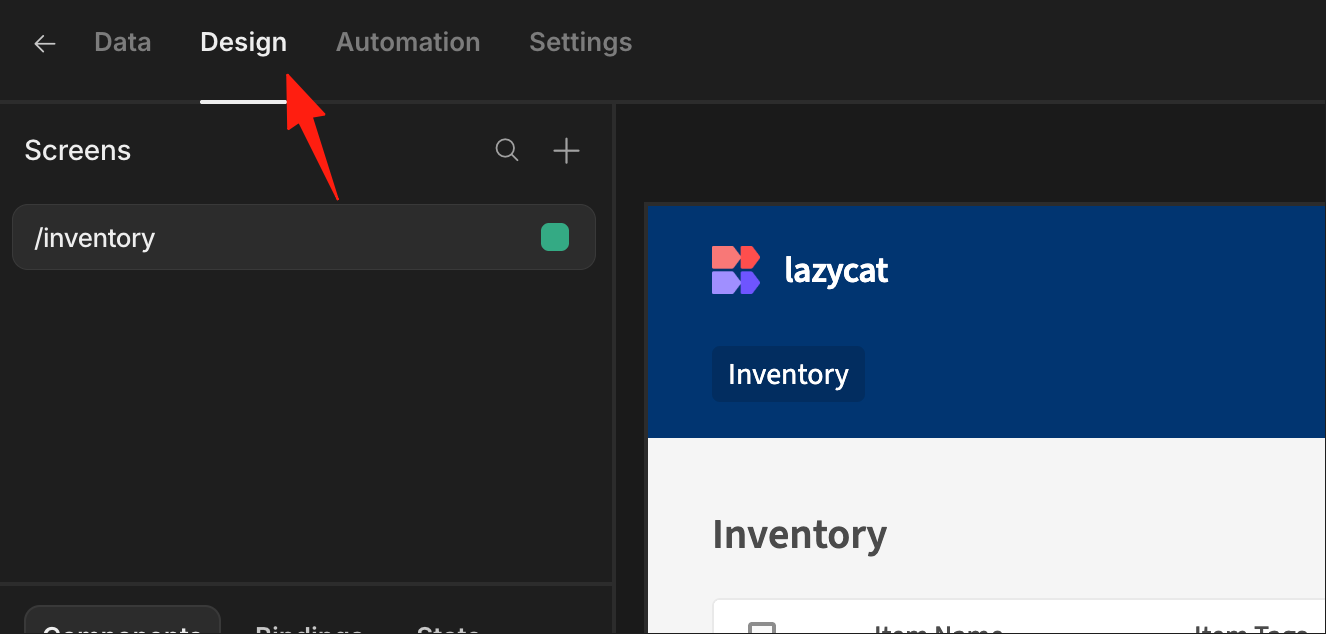Viewport: 1326px width, 634px height.
Task: Select the Design tab
Action: 243,42
